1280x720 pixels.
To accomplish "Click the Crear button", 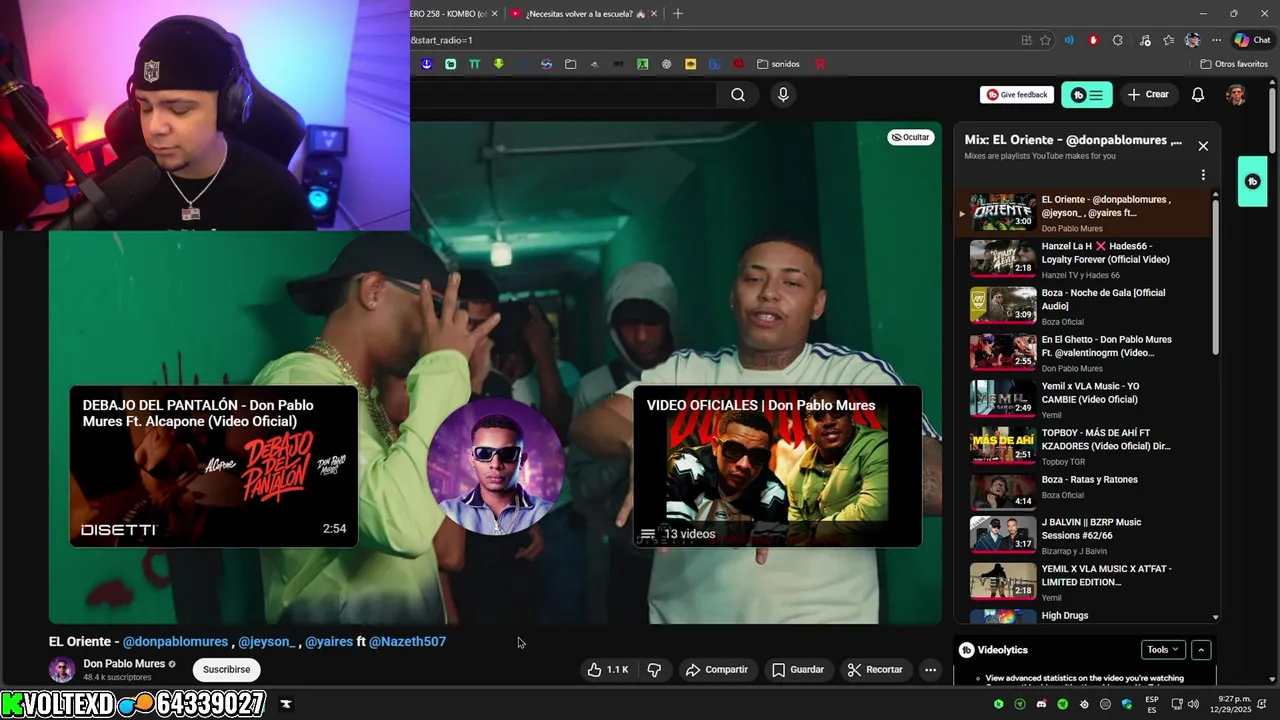I will tap(1148, 95).
